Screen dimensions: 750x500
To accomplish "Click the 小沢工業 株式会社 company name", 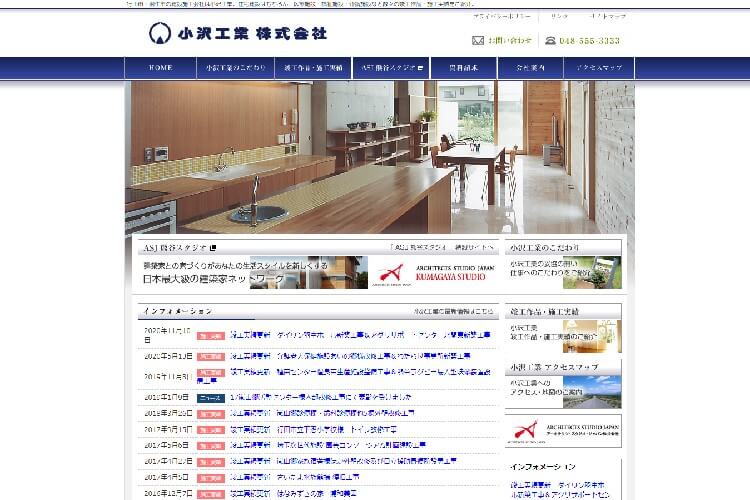I will coord(252,33).
